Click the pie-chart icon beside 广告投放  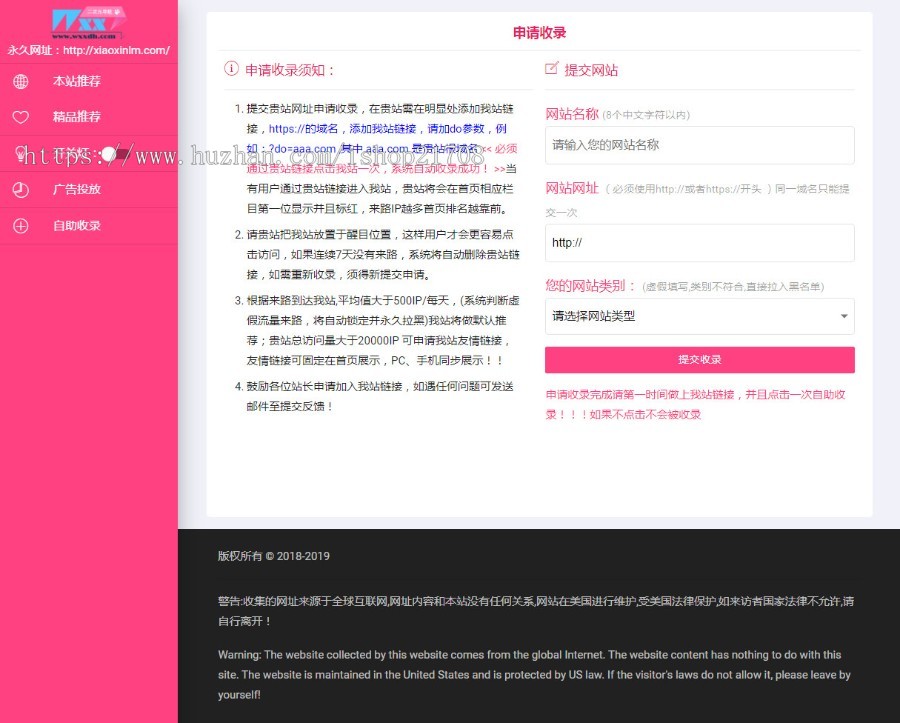(21, 189)
